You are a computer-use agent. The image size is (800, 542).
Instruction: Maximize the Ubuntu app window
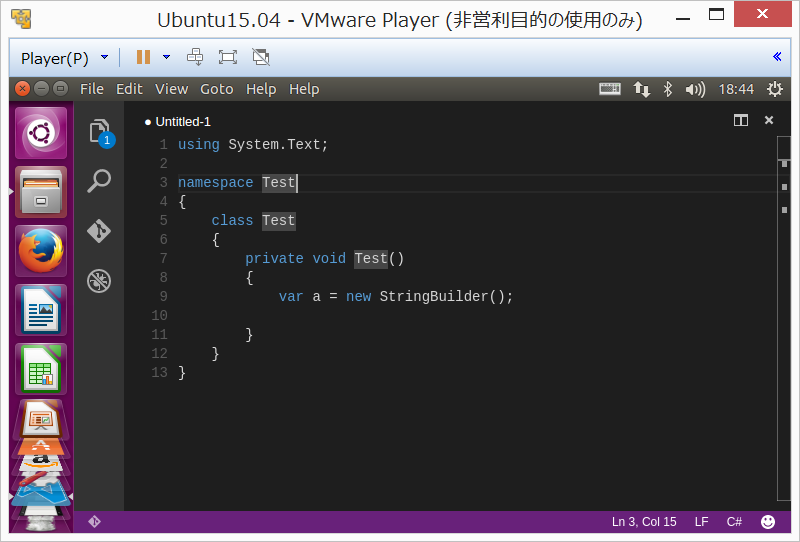point(60,89)
